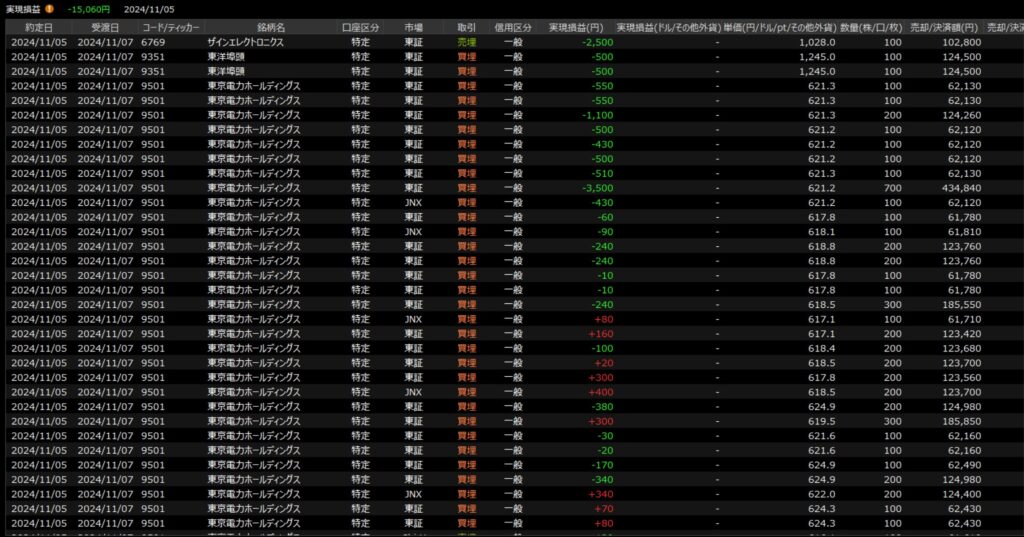Click the 434,840 settlement amount cell
This screenshot has width=1024, height=537.
coord(961,188)
